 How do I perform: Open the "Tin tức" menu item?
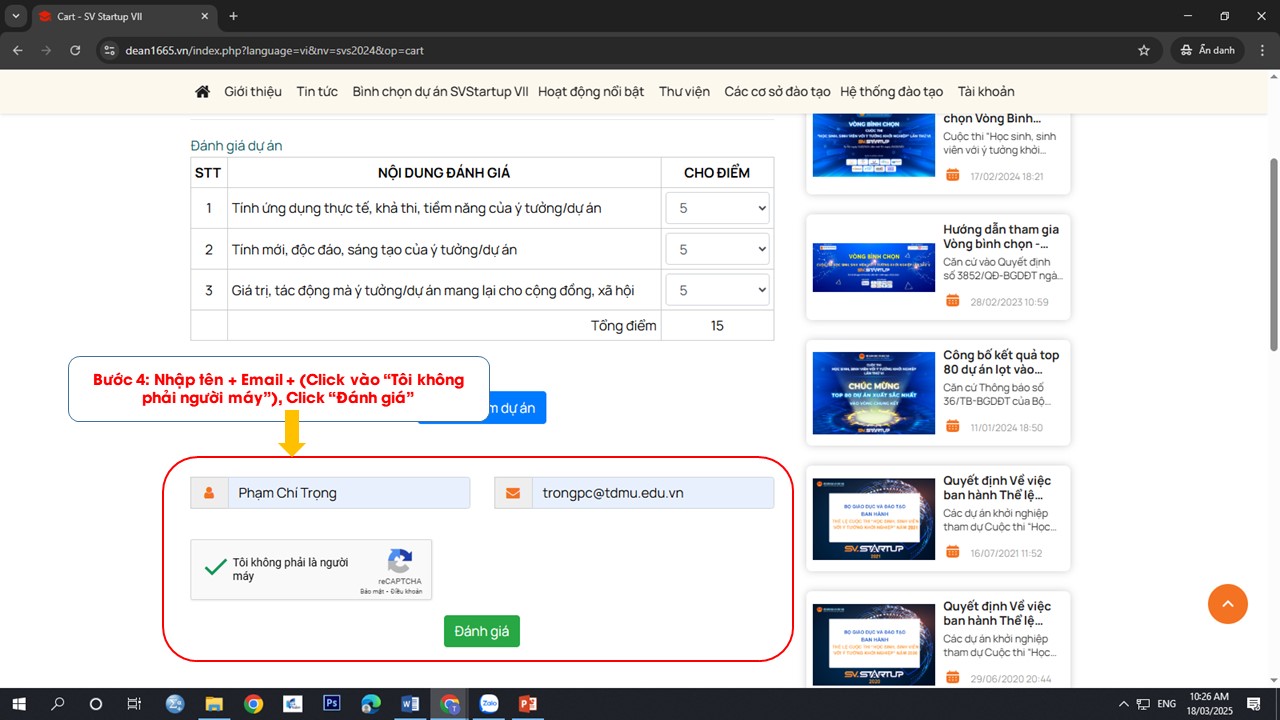click(x=317, y=91)
